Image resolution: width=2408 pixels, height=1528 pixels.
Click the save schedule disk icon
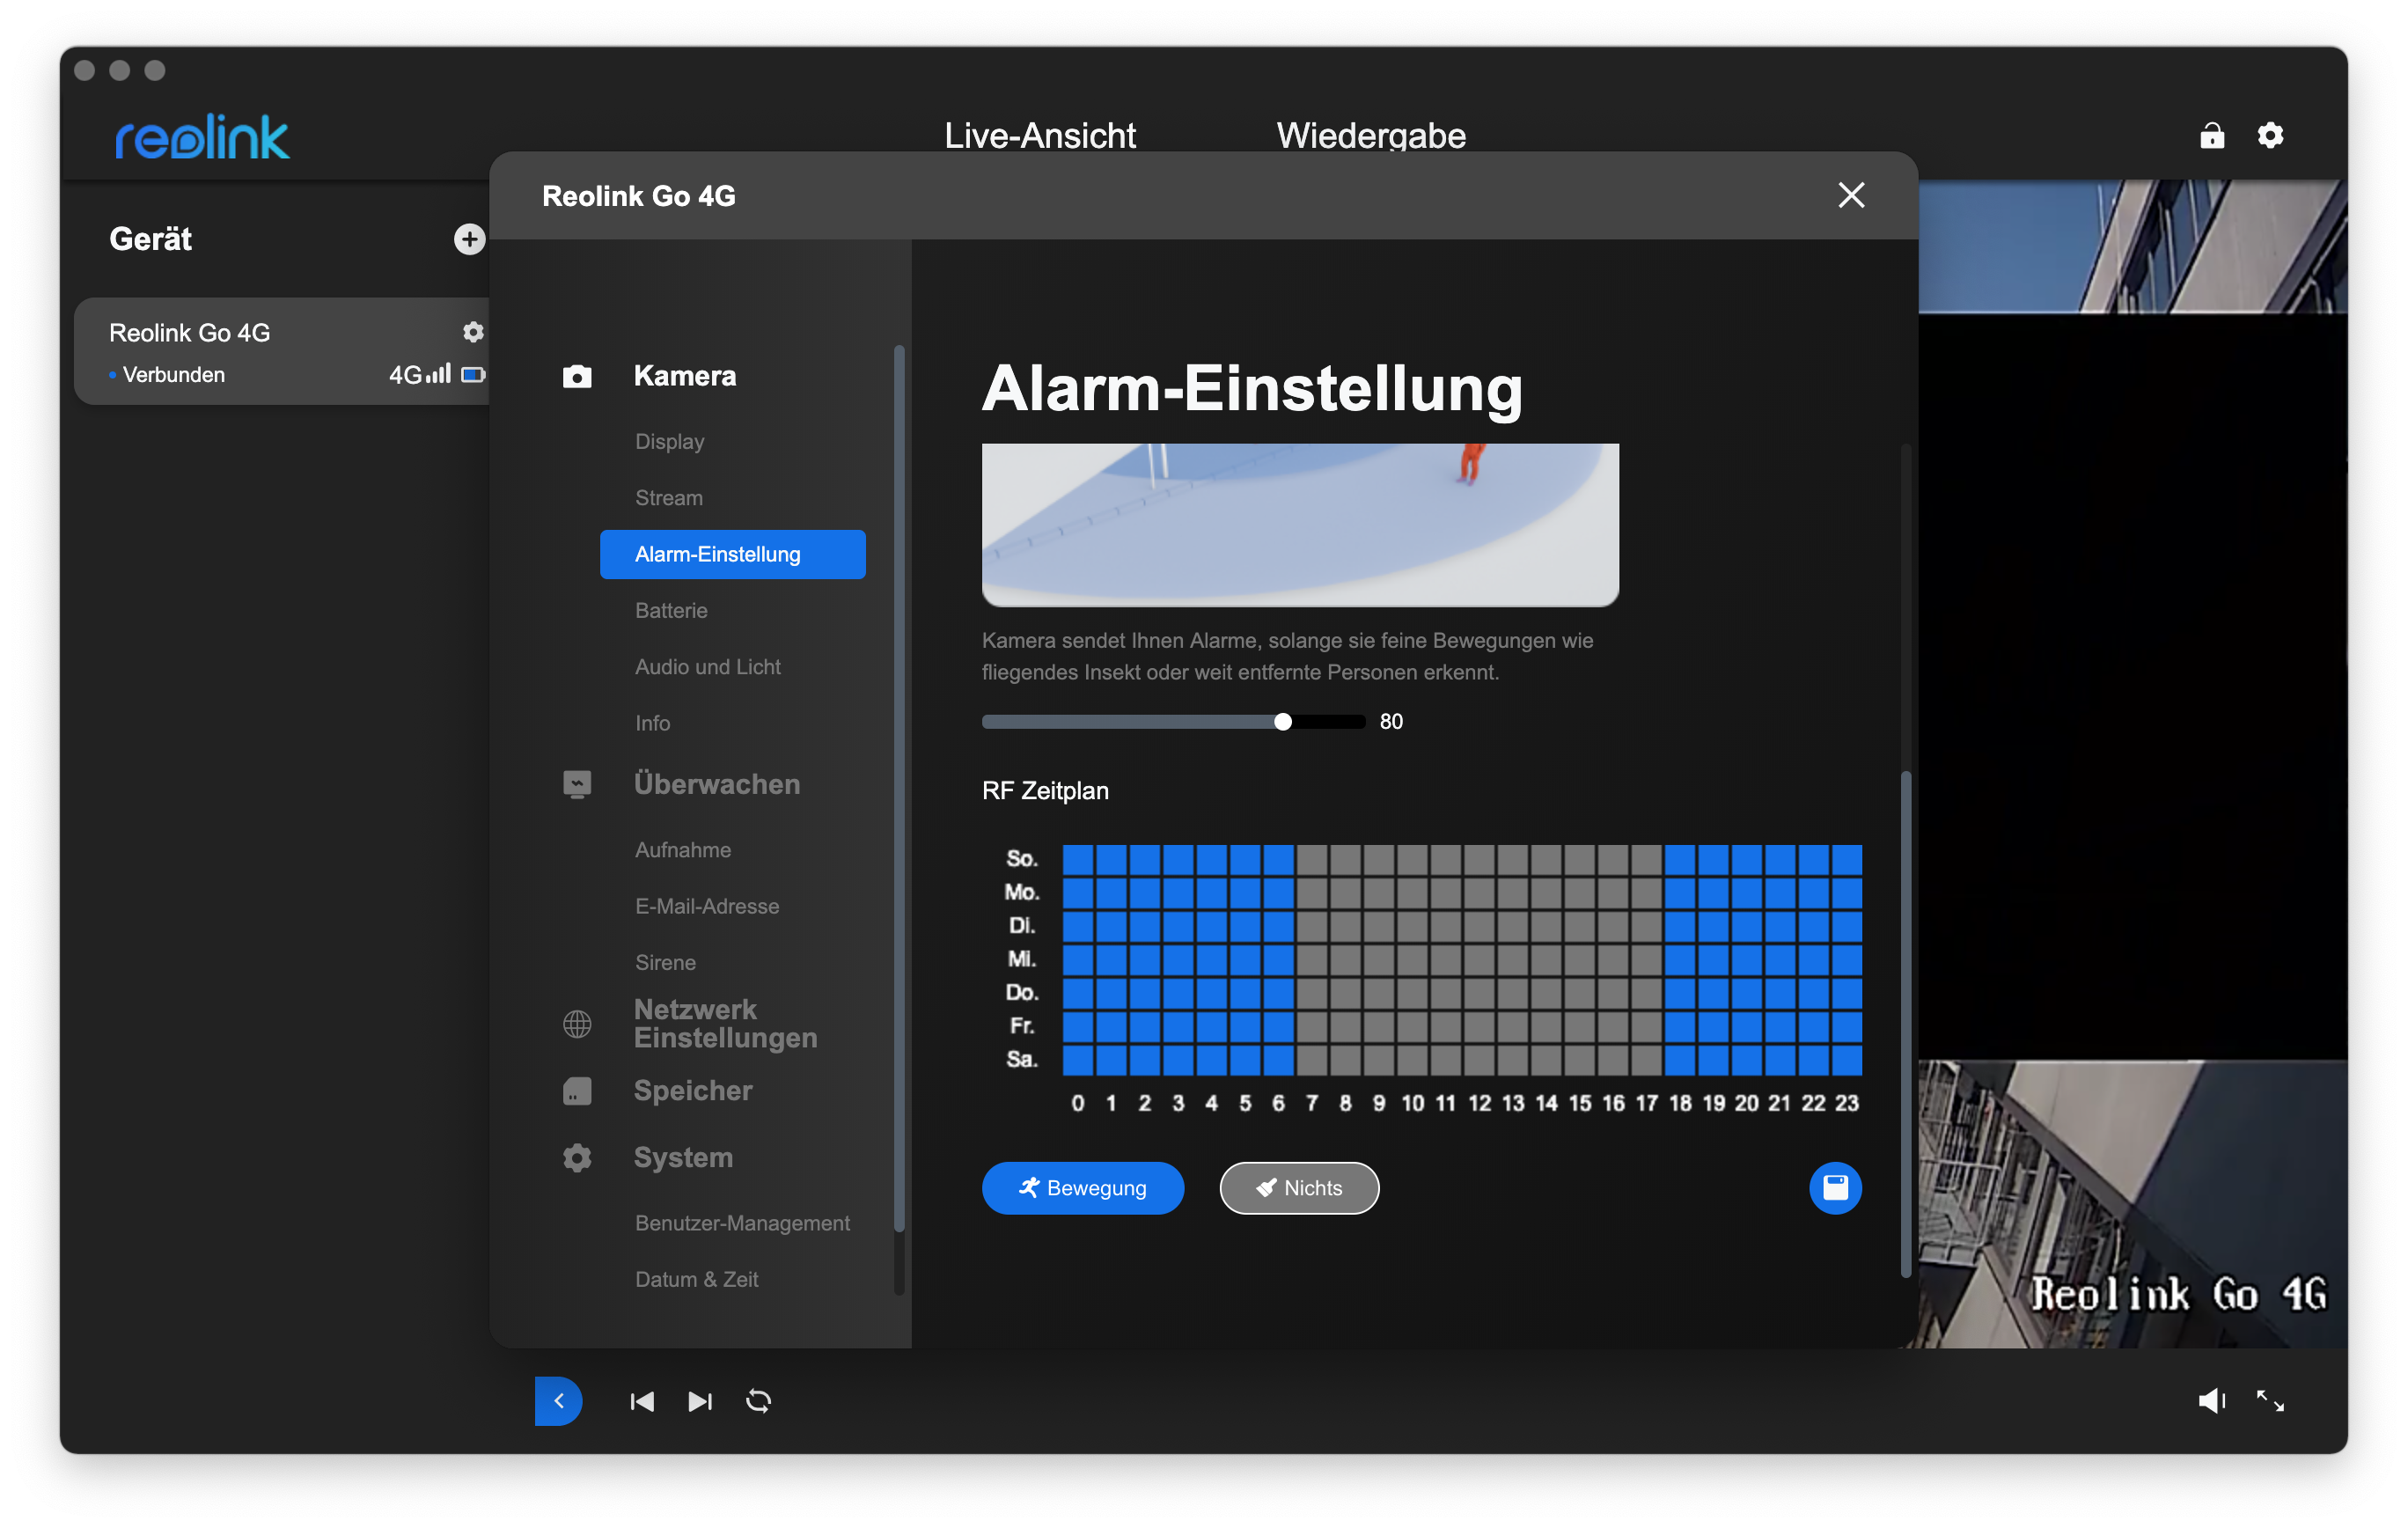pyautogui.click(x=1835, y=1188)
